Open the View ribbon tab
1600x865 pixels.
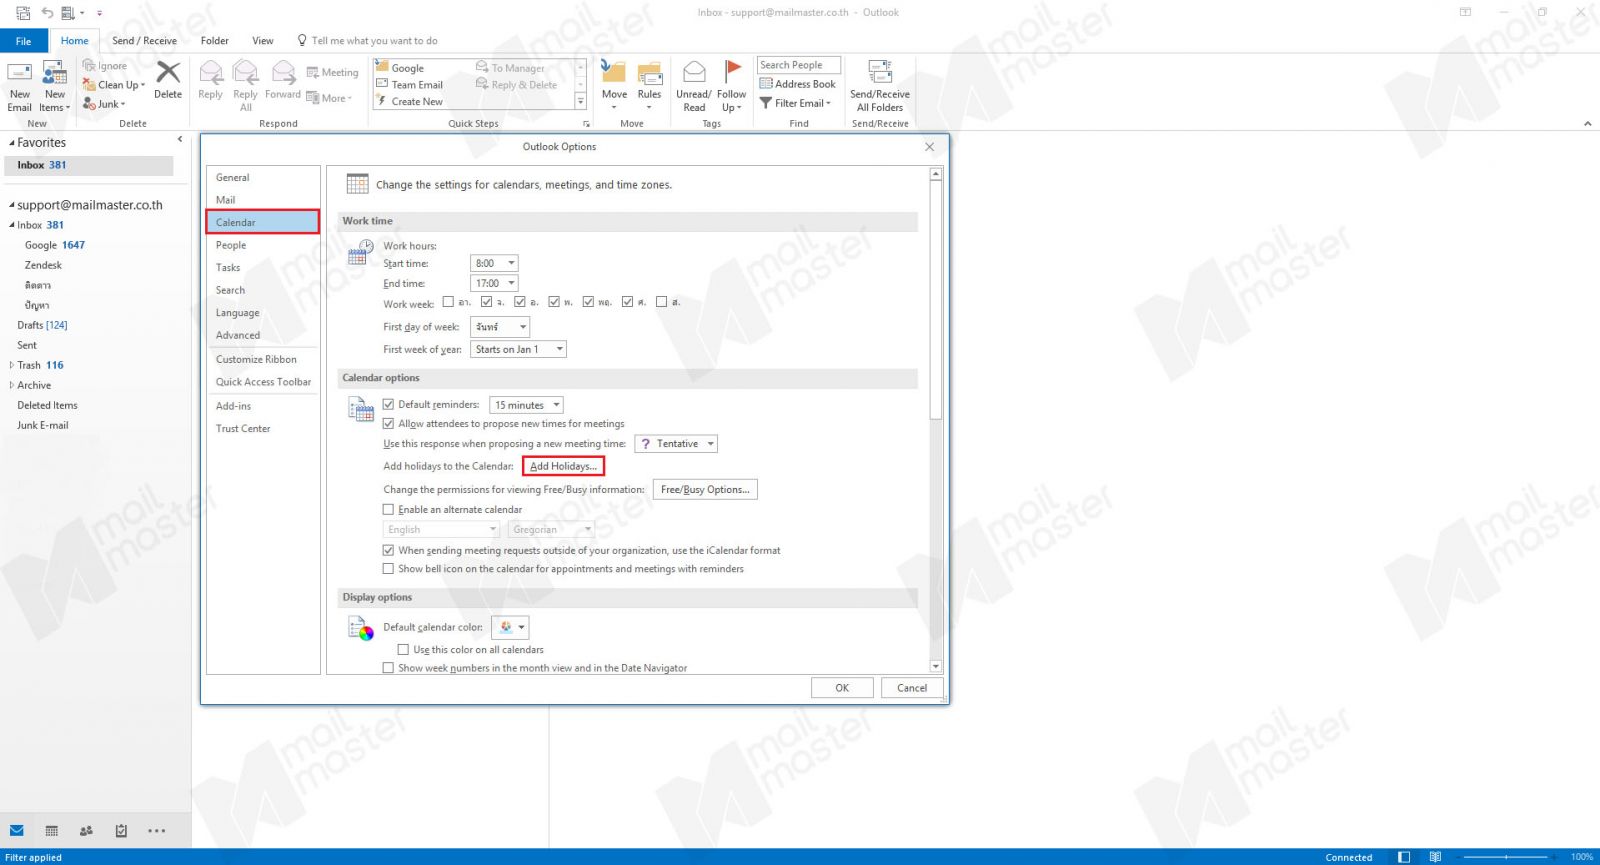pyautogui.click(x=263, y=41)
